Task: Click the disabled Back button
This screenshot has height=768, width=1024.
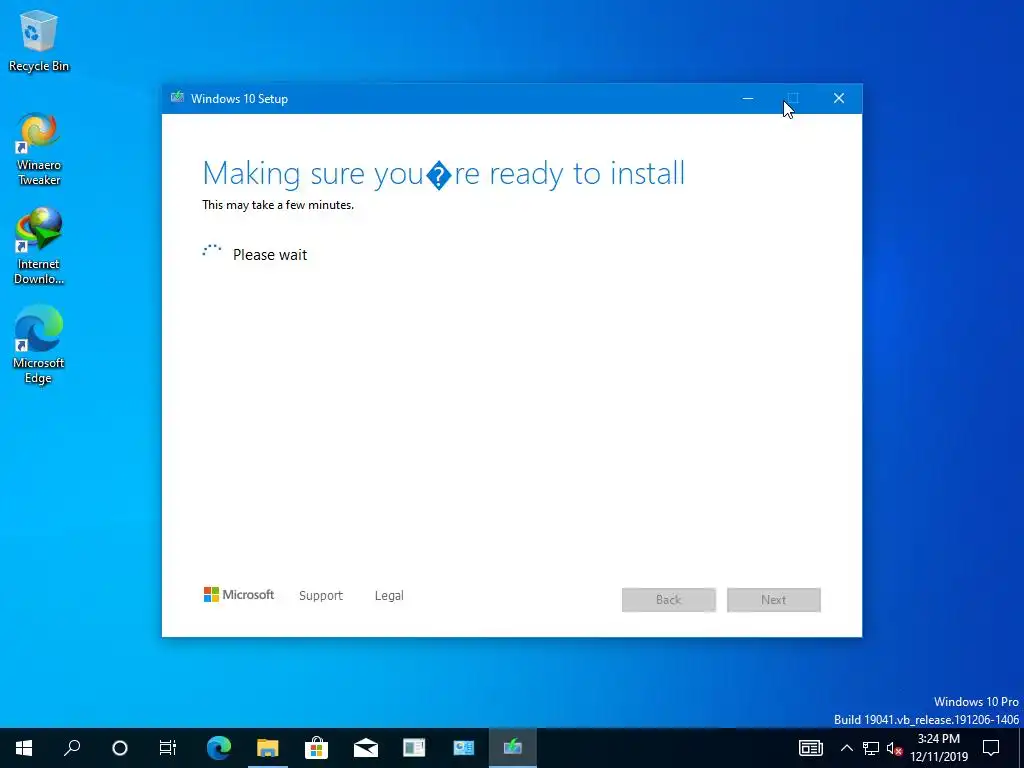Action: coord(669,600)
